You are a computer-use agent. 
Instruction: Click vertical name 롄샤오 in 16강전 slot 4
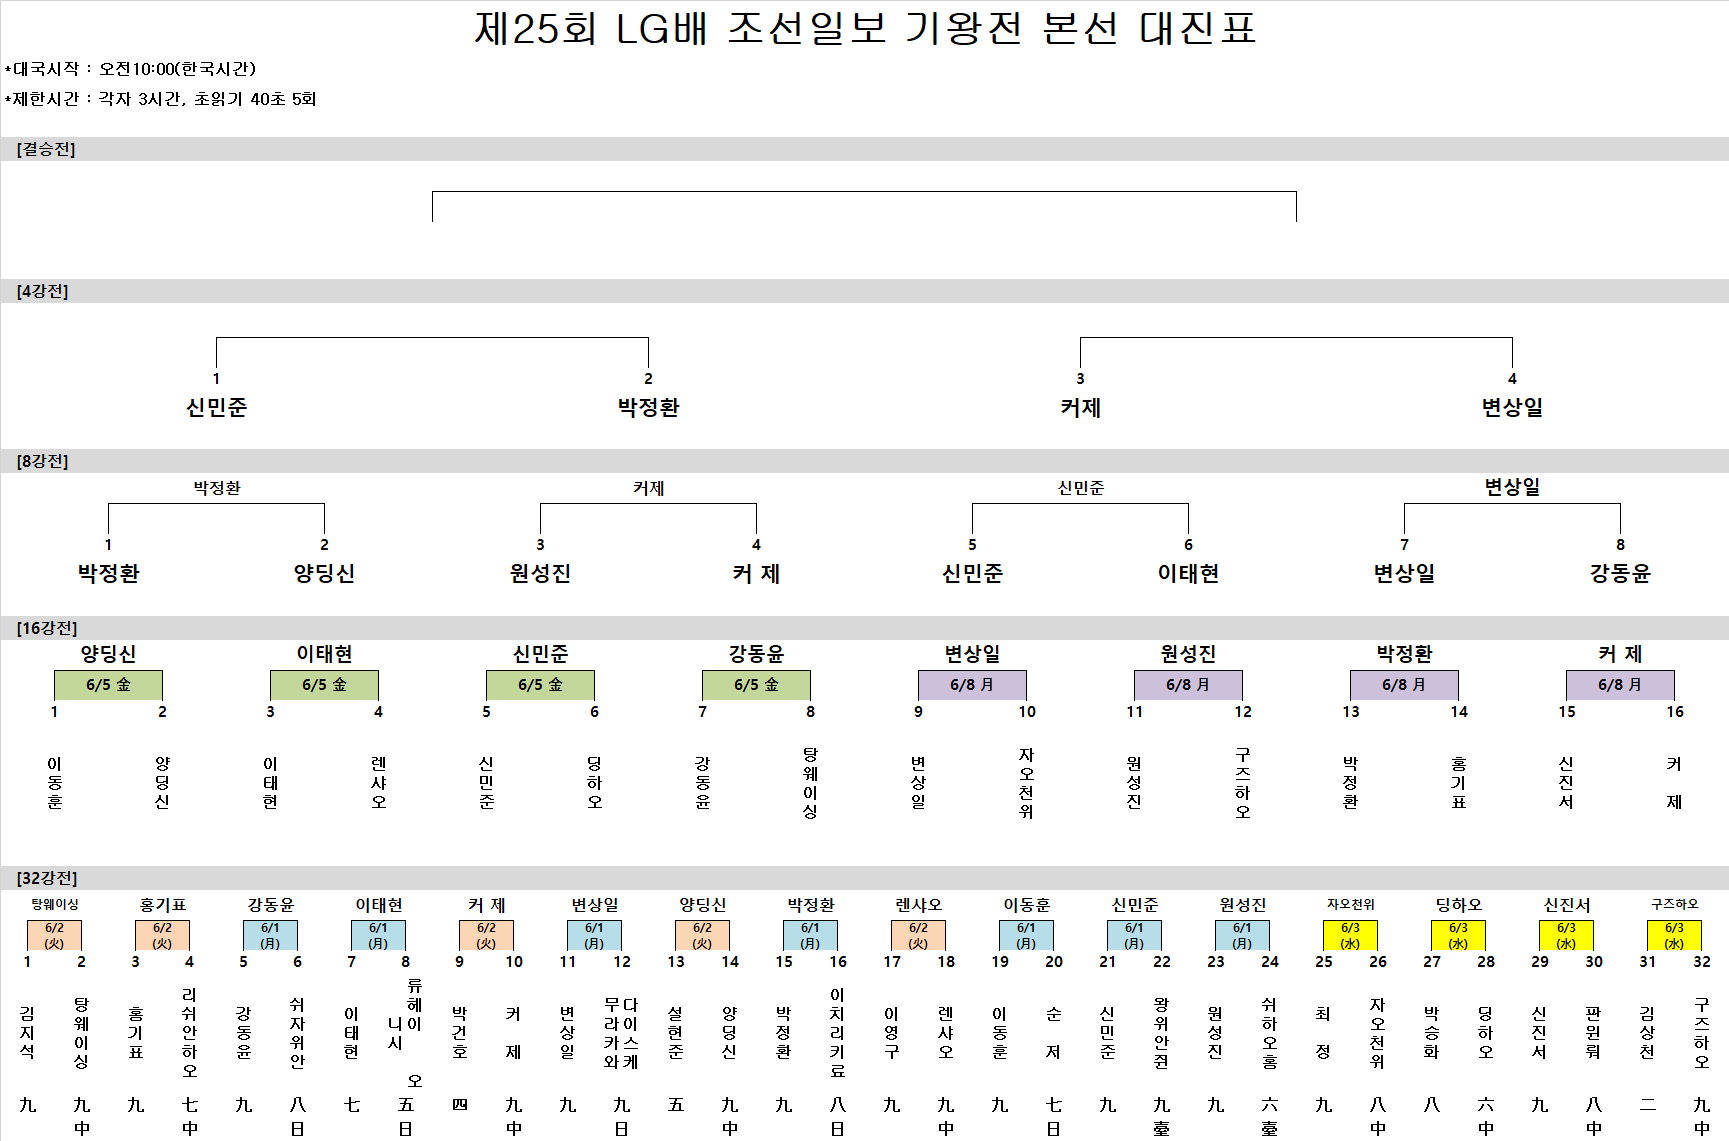click(378, 783)
